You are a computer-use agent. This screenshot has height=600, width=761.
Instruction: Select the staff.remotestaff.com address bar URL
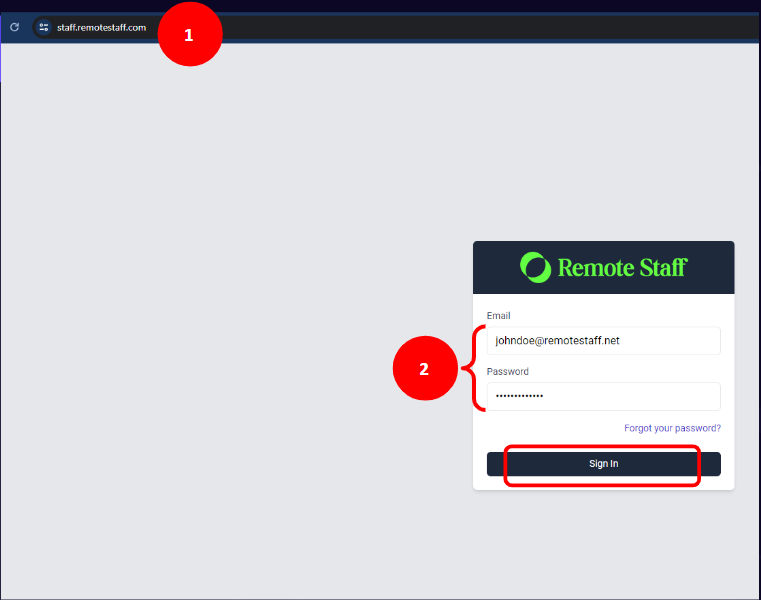point(101,28)
